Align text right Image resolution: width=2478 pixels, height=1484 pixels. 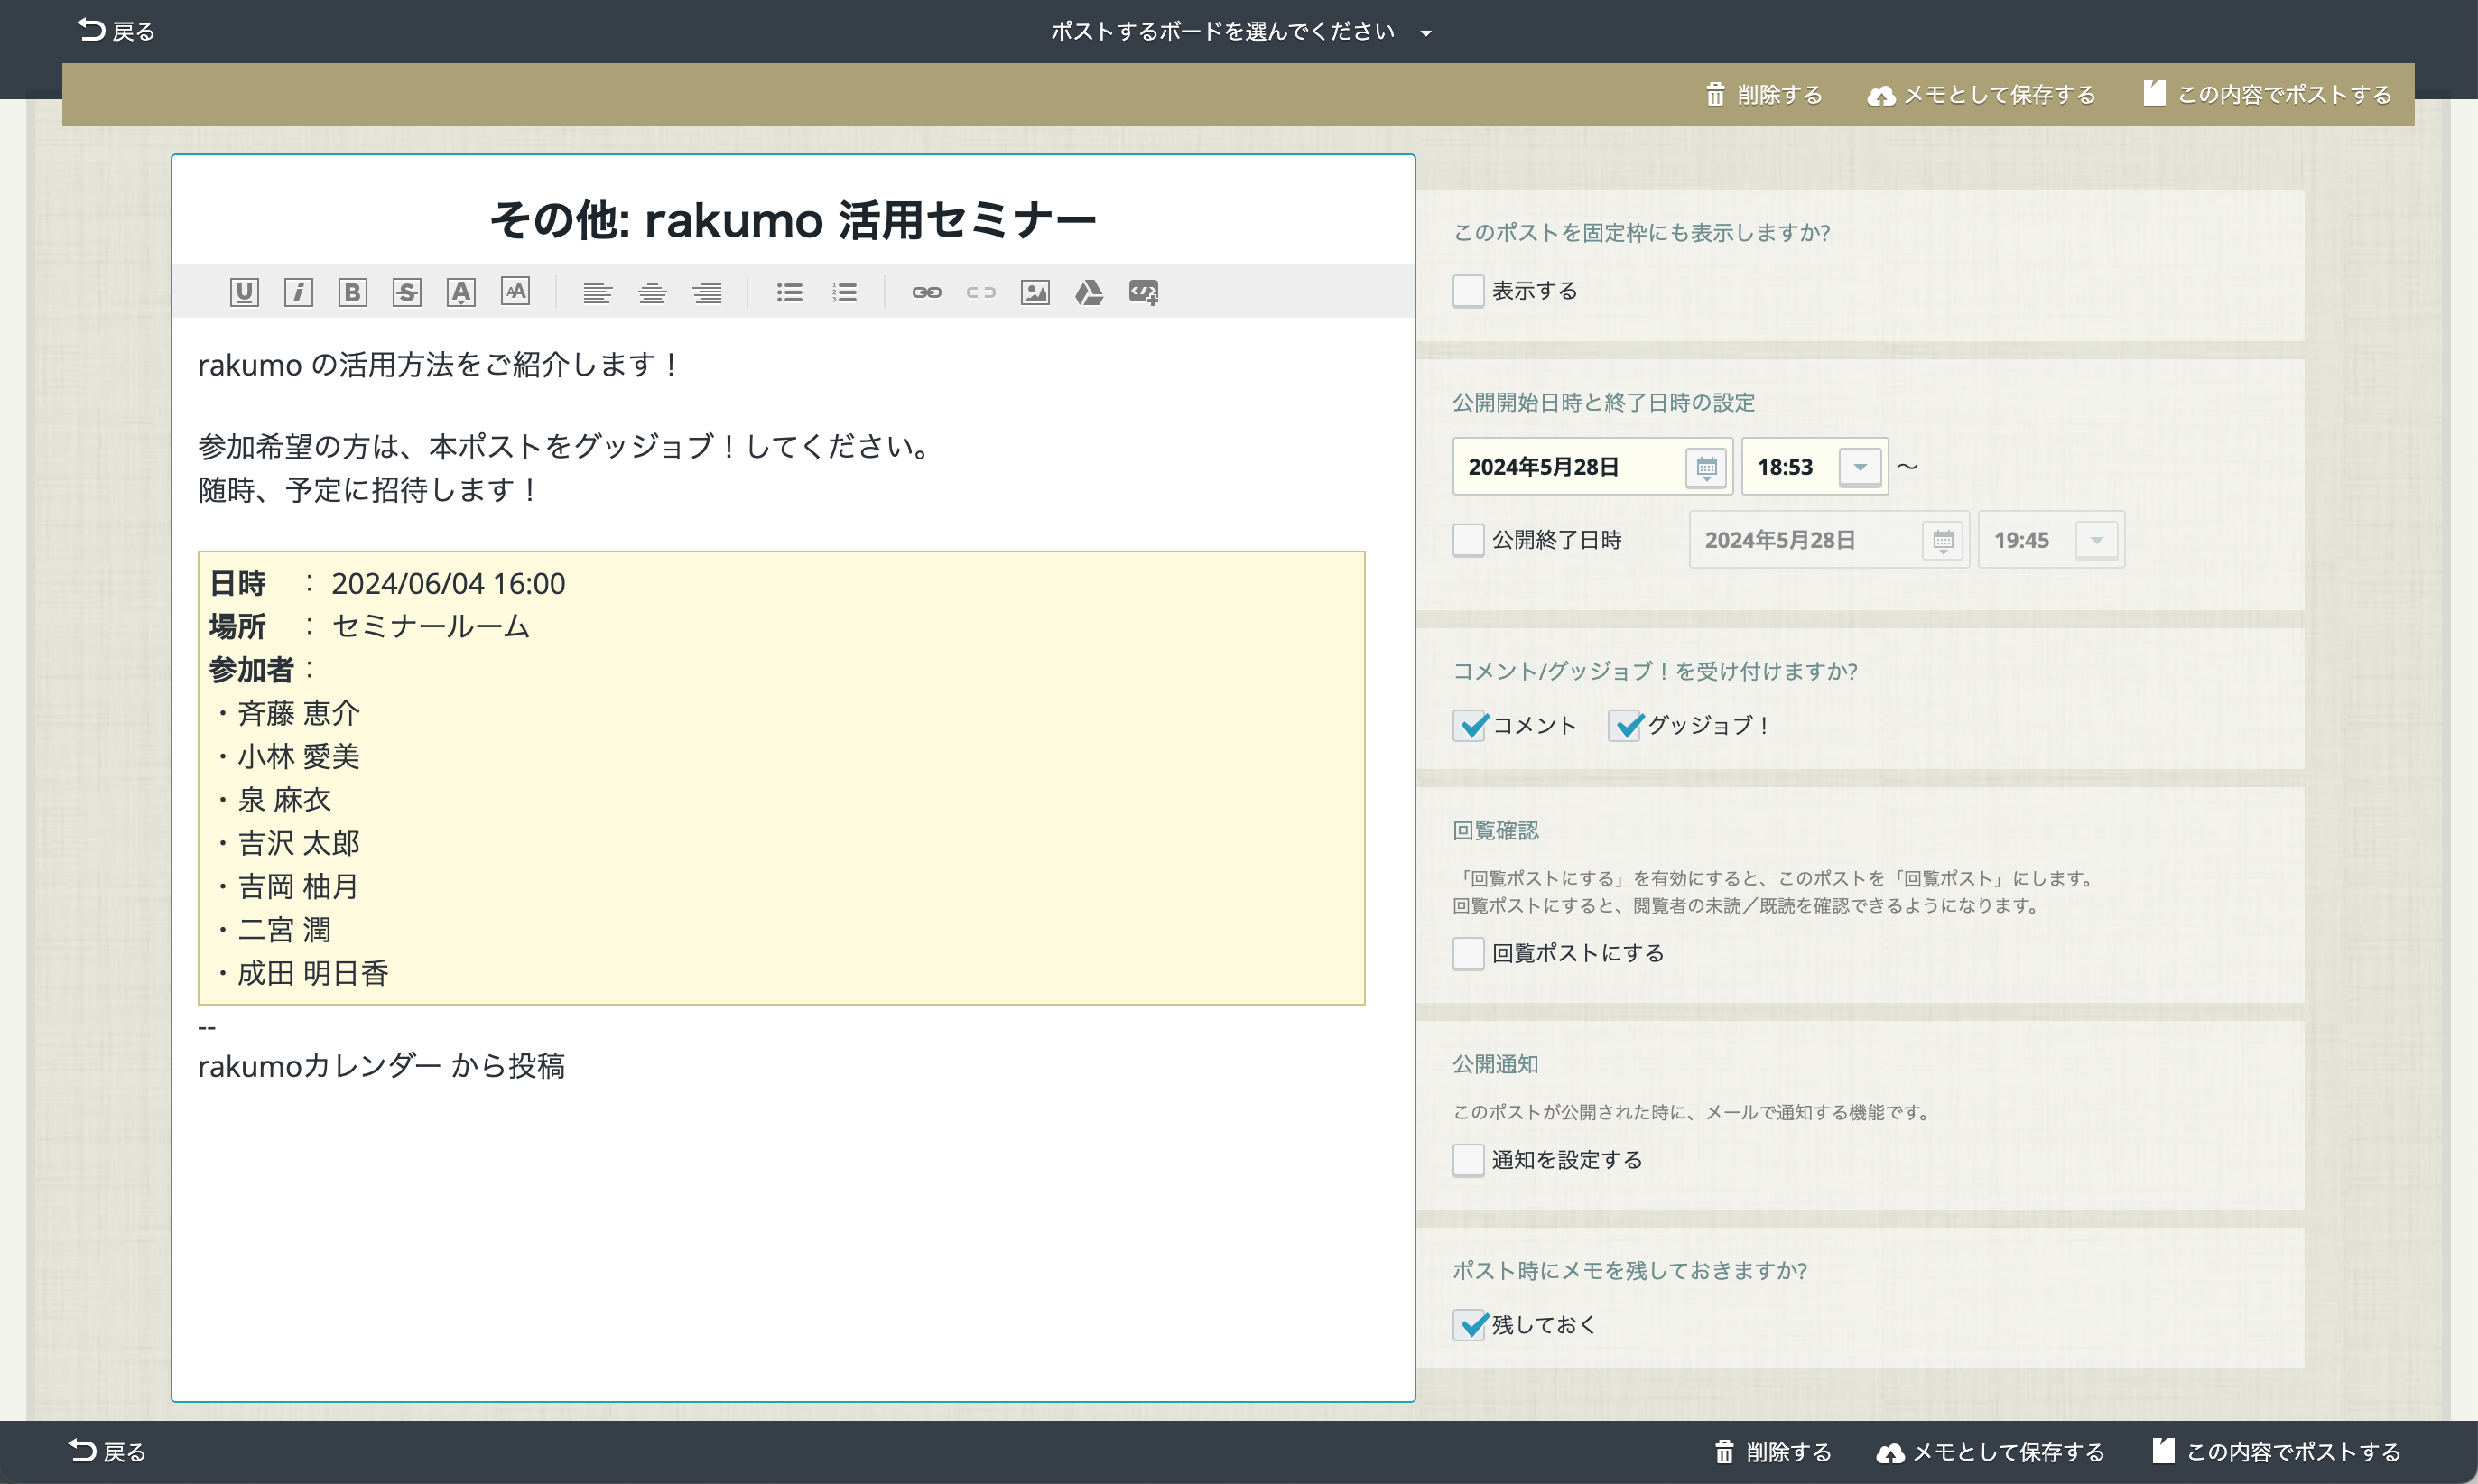707,292
